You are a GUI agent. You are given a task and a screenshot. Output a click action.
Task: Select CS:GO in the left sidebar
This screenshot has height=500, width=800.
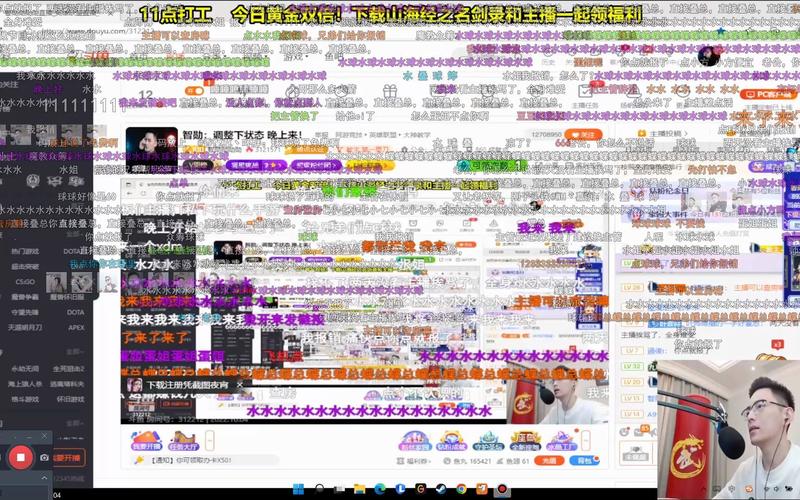click(x=25, y=282)
